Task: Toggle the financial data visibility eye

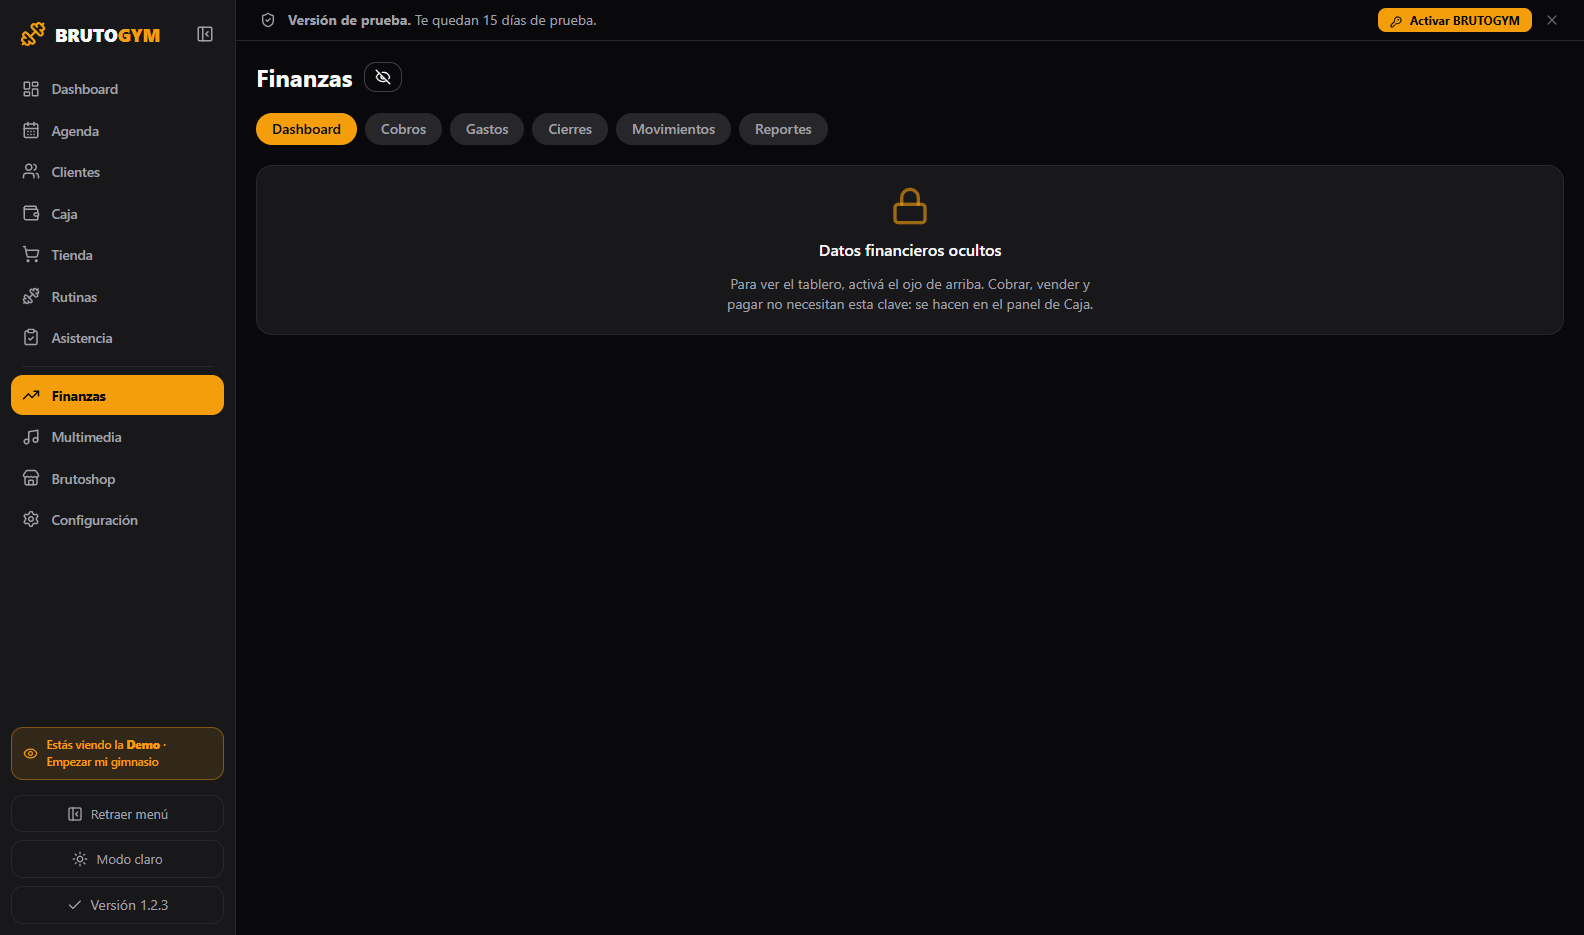Action: (383, 77)
